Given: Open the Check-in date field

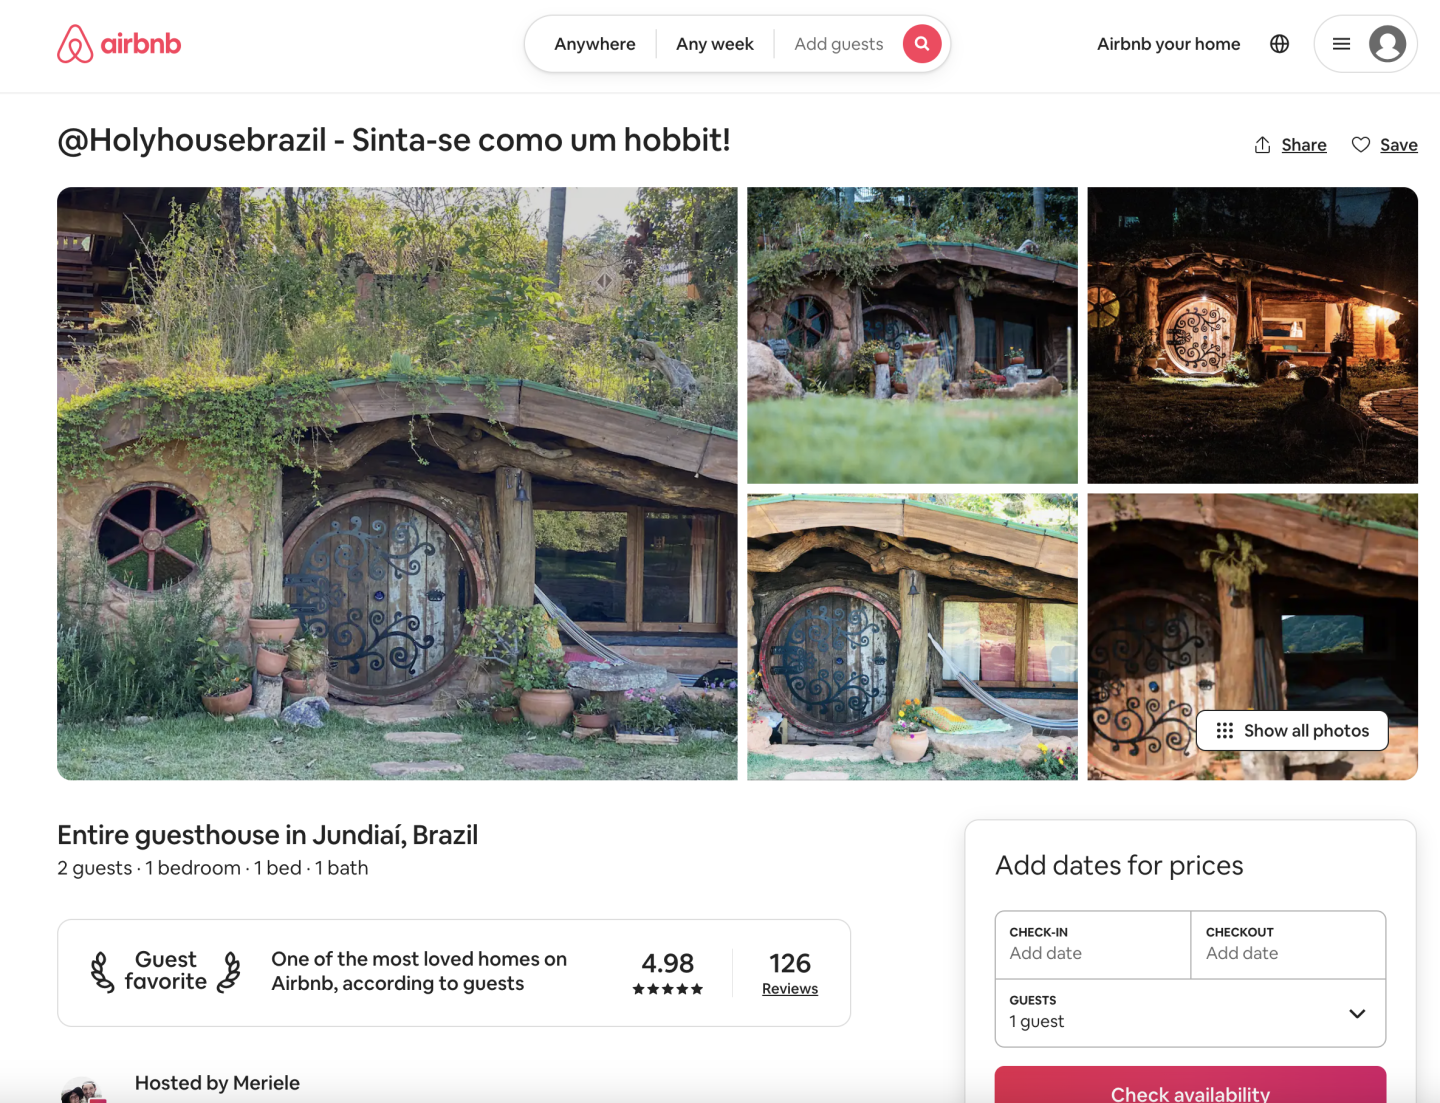Looking at the screenshot, I should tap(1093, 944).
